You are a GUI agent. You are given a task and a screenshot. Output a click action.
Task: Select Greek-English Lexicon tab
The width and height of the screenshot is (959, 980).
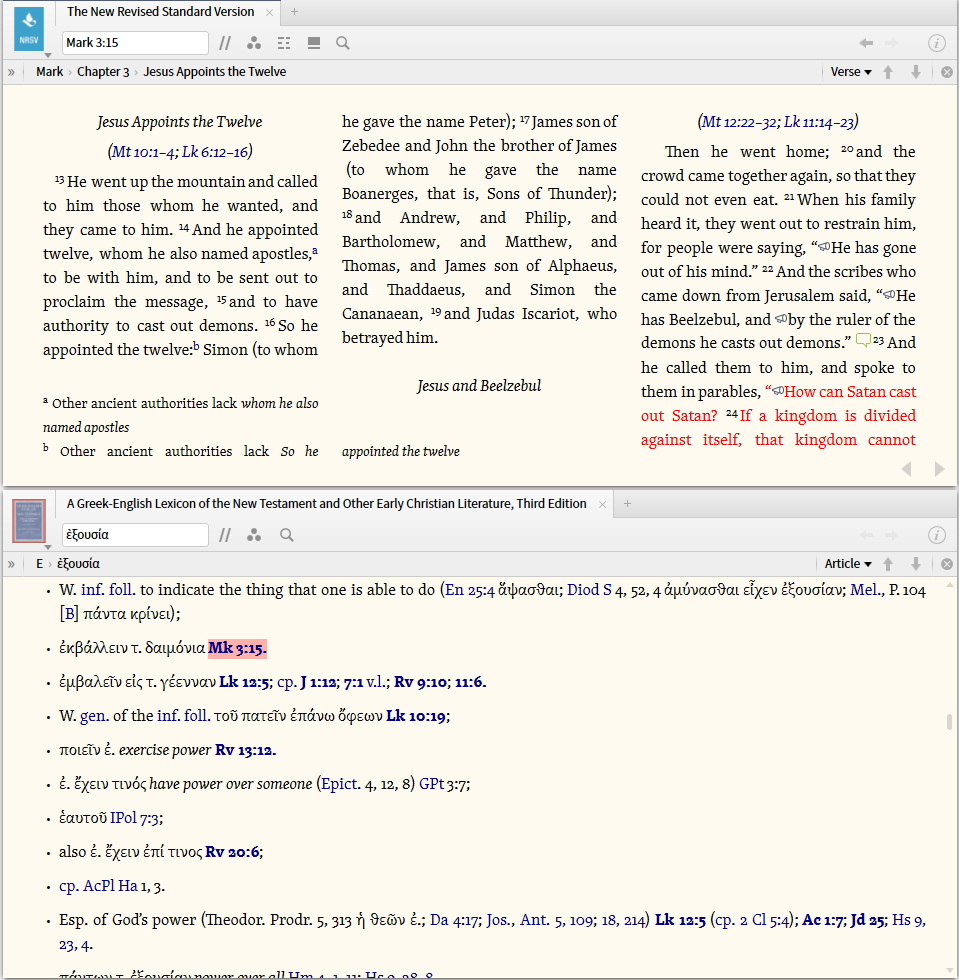(x=326, y=504)
